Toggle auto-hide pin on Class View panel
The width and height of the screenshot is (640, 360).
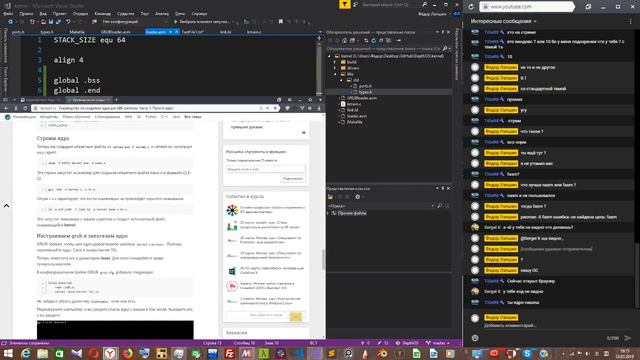point(443,188)
